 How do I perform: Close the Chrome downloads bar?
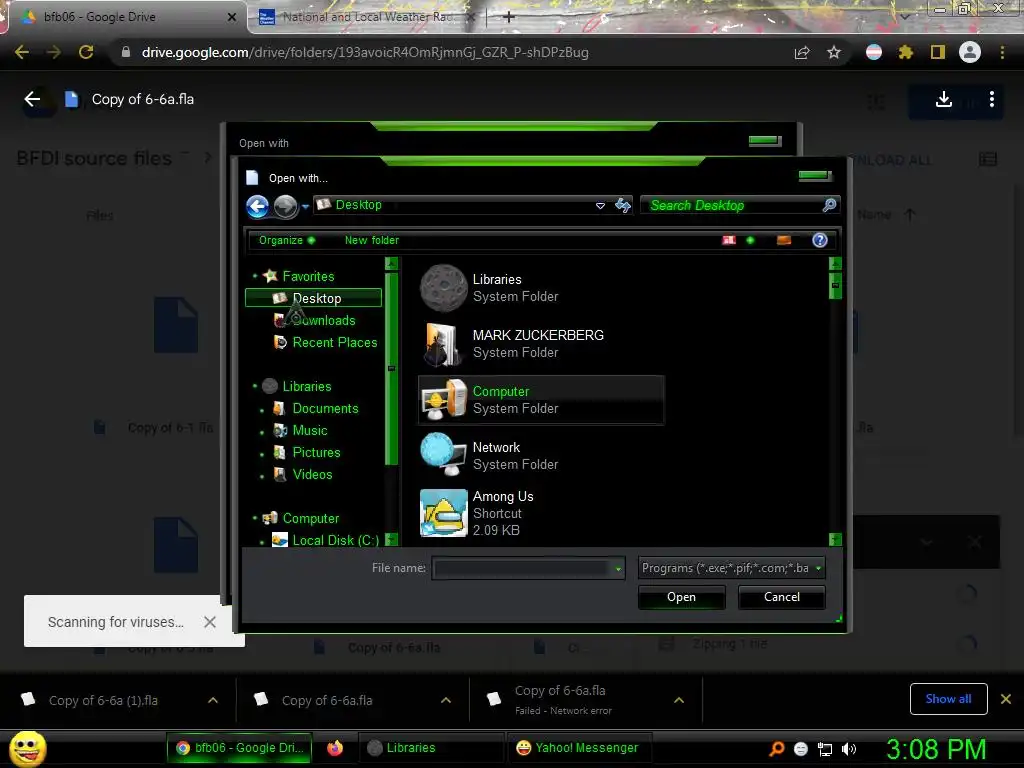click(x=1006, y=699)
